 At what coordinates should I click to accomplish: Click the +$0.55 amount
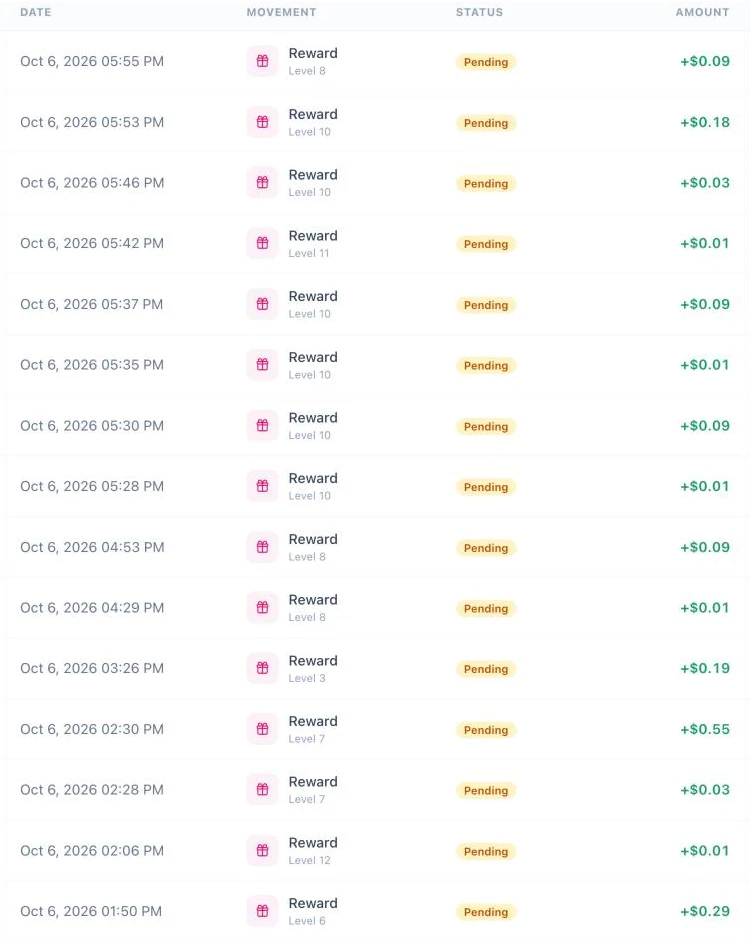click(705, 729)
